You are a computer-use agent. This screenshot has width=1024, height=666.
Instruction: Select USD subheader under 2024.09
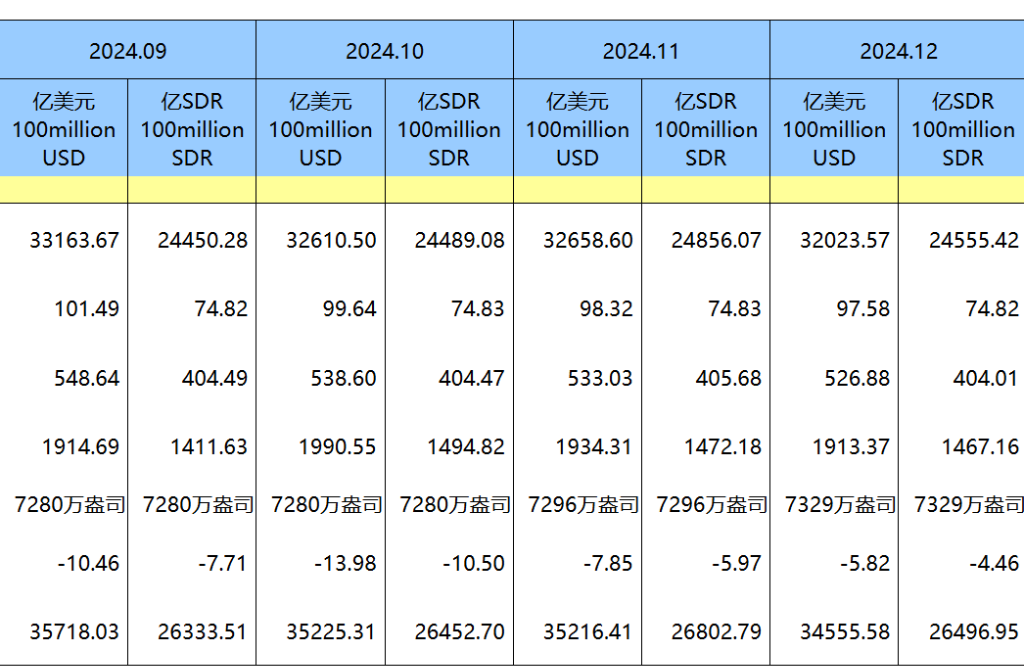pyautogui.click(x=64, y=129)
